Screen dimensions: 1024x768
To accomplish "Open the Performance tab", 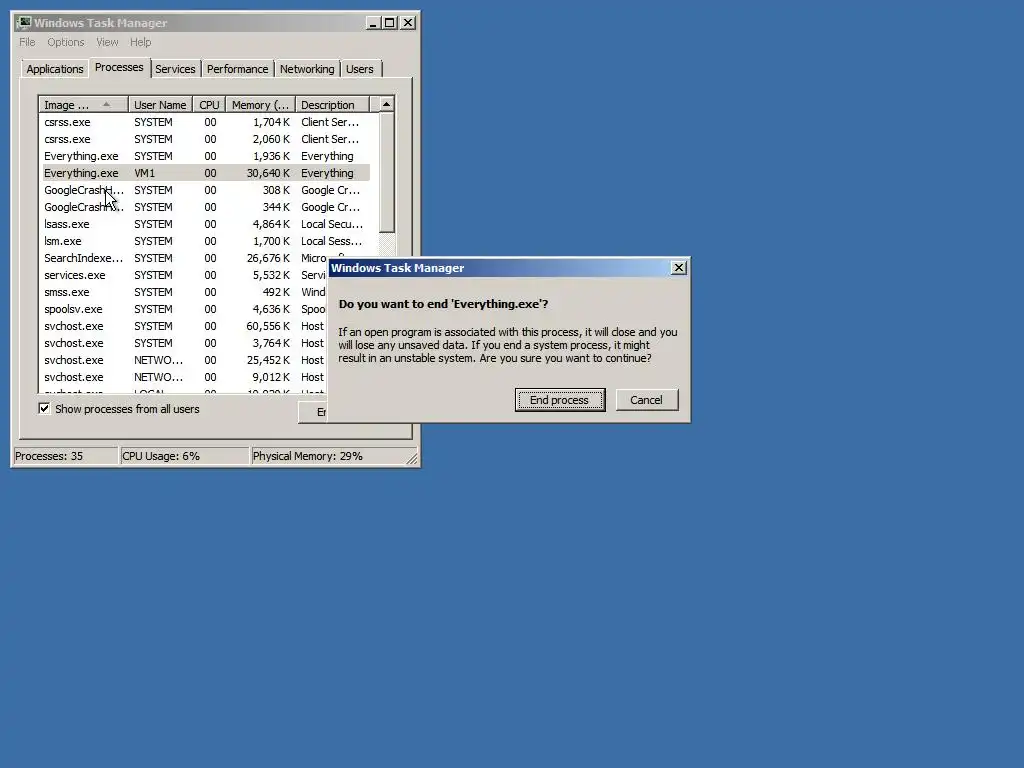I will [238, 69].
